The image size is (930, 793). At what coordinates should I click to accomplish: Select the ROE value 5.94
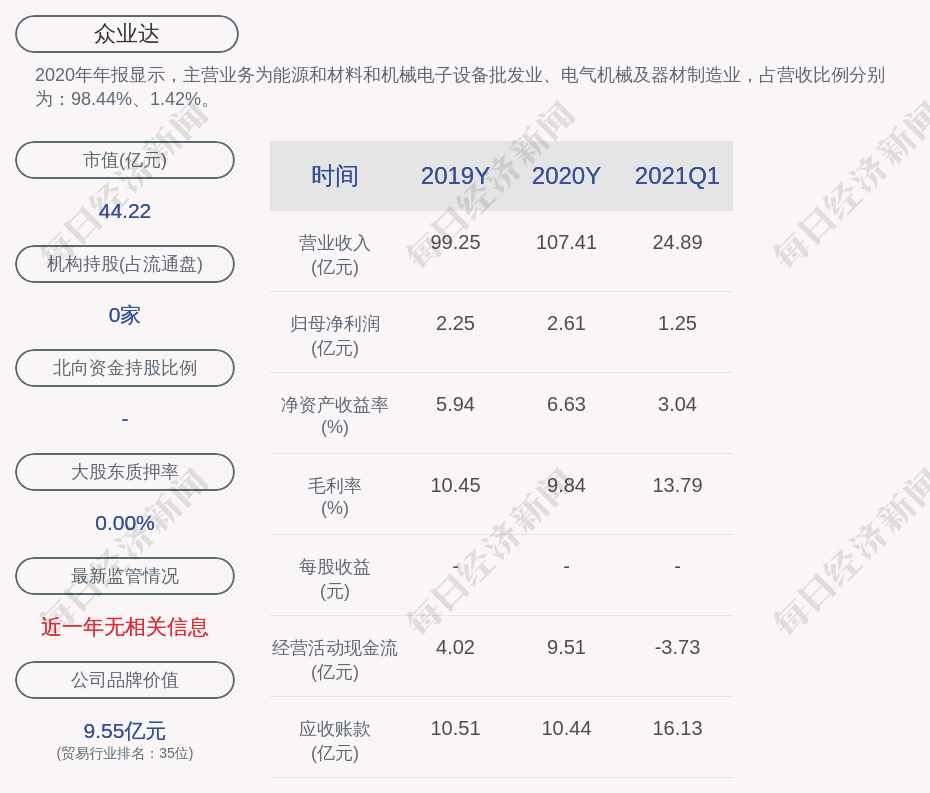455,405
